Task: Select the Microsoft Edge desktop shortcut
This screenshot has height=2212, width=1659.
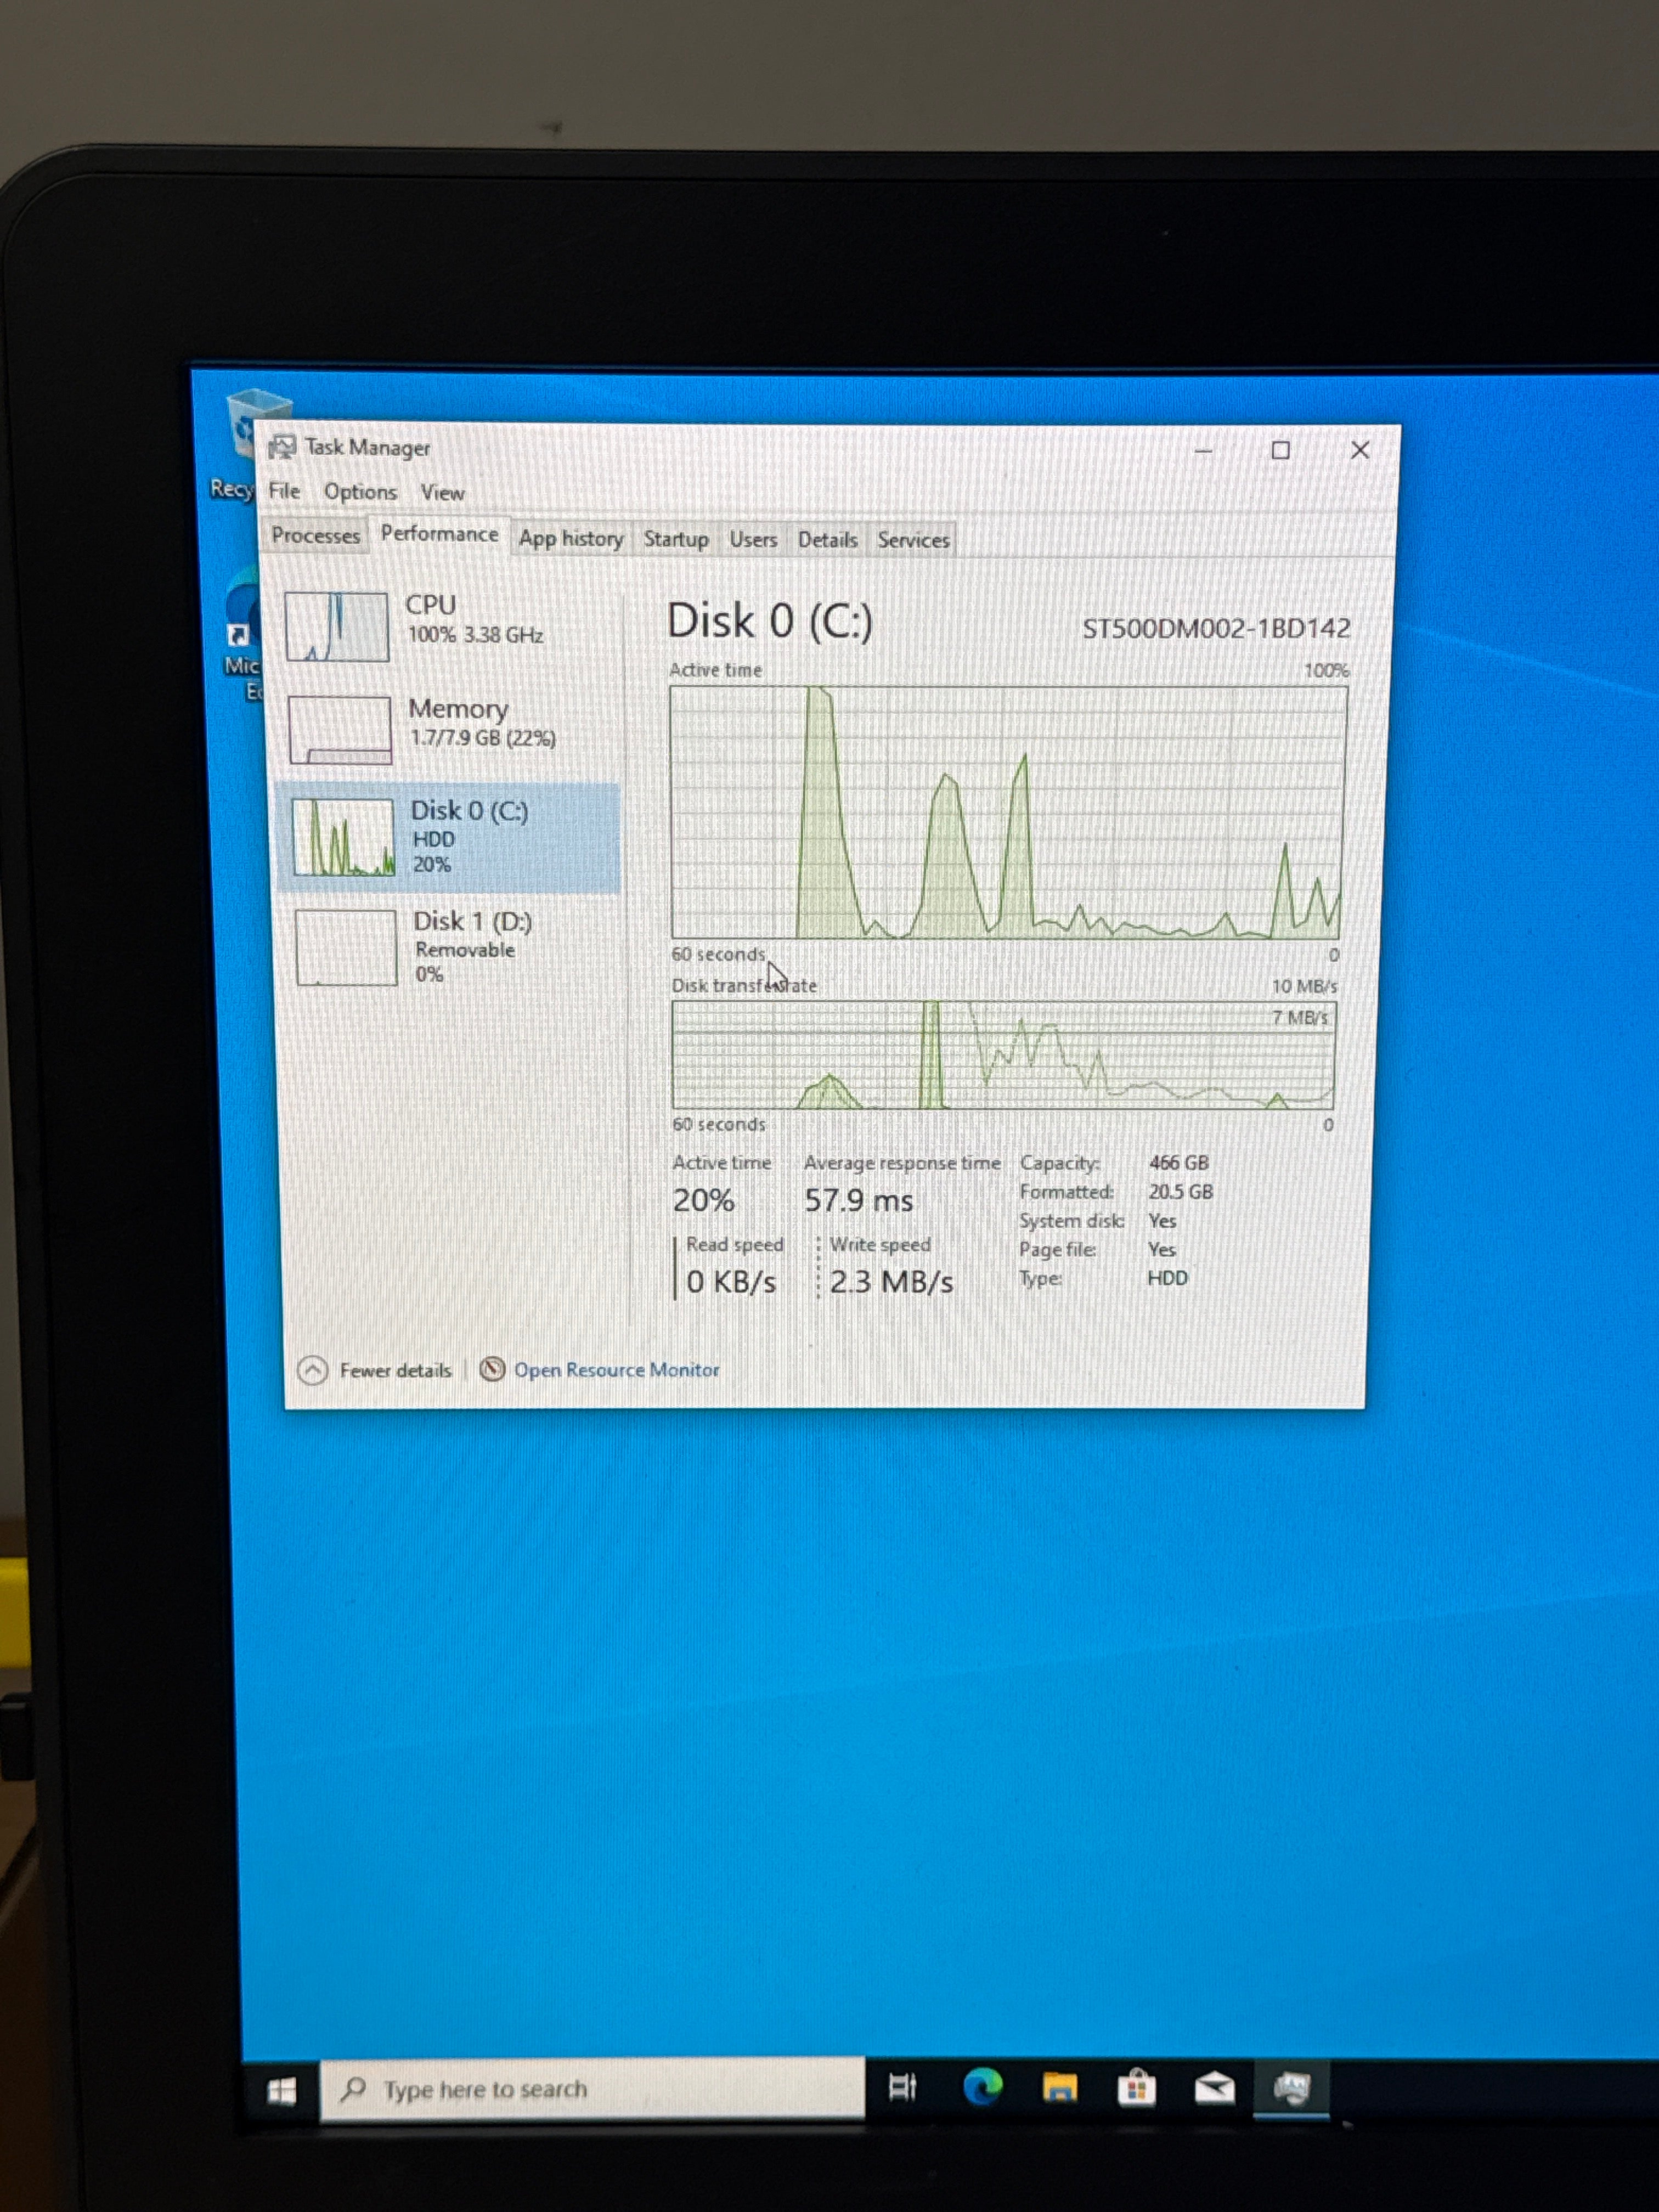Action: coord(242,632)
